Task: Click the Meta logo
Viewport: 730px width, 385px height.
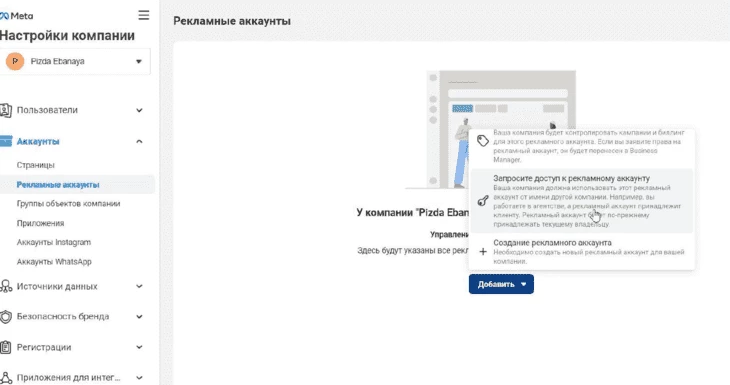Action: tap(16, 16)
